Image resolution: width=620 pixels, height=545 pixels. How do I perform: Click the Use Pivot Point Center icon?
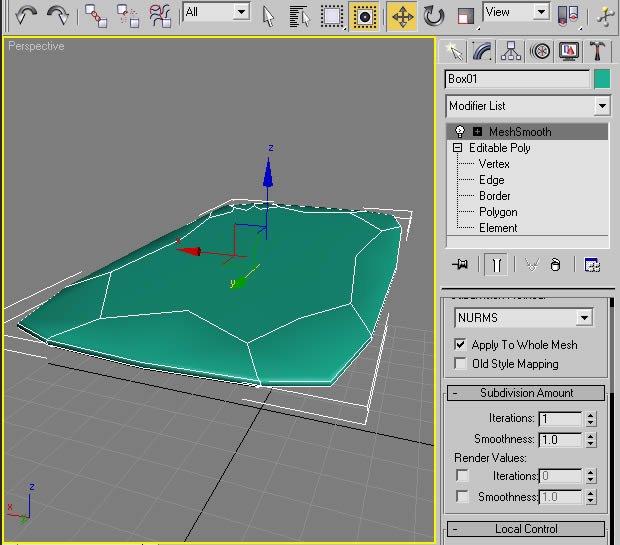pos(568,17)
